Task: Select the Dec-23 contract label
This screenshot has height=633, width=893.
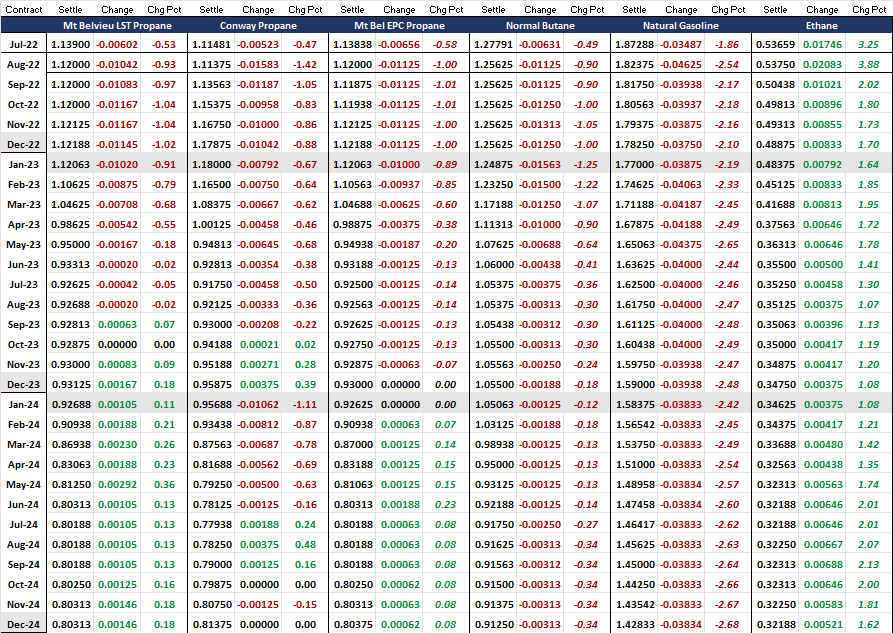Action: click(23, 385)
